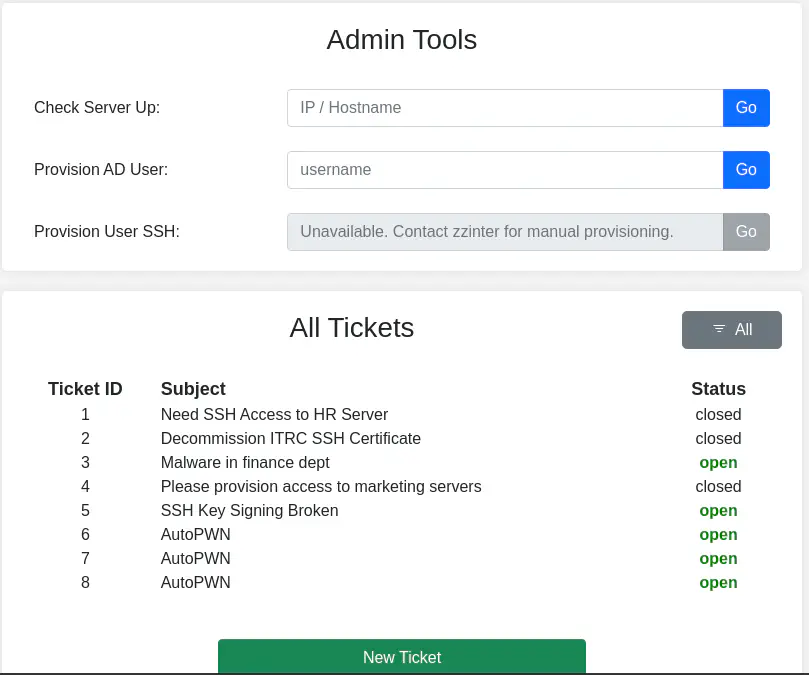This screenshot has width=809, height=675.
Task: Click the disabled Provision User SSH field
Action: coord(504,232)
